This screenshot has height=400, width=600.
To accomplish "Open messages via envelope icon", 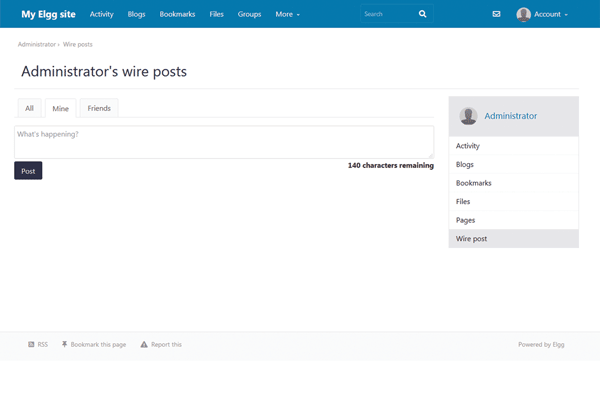I will tap(497, 15).
